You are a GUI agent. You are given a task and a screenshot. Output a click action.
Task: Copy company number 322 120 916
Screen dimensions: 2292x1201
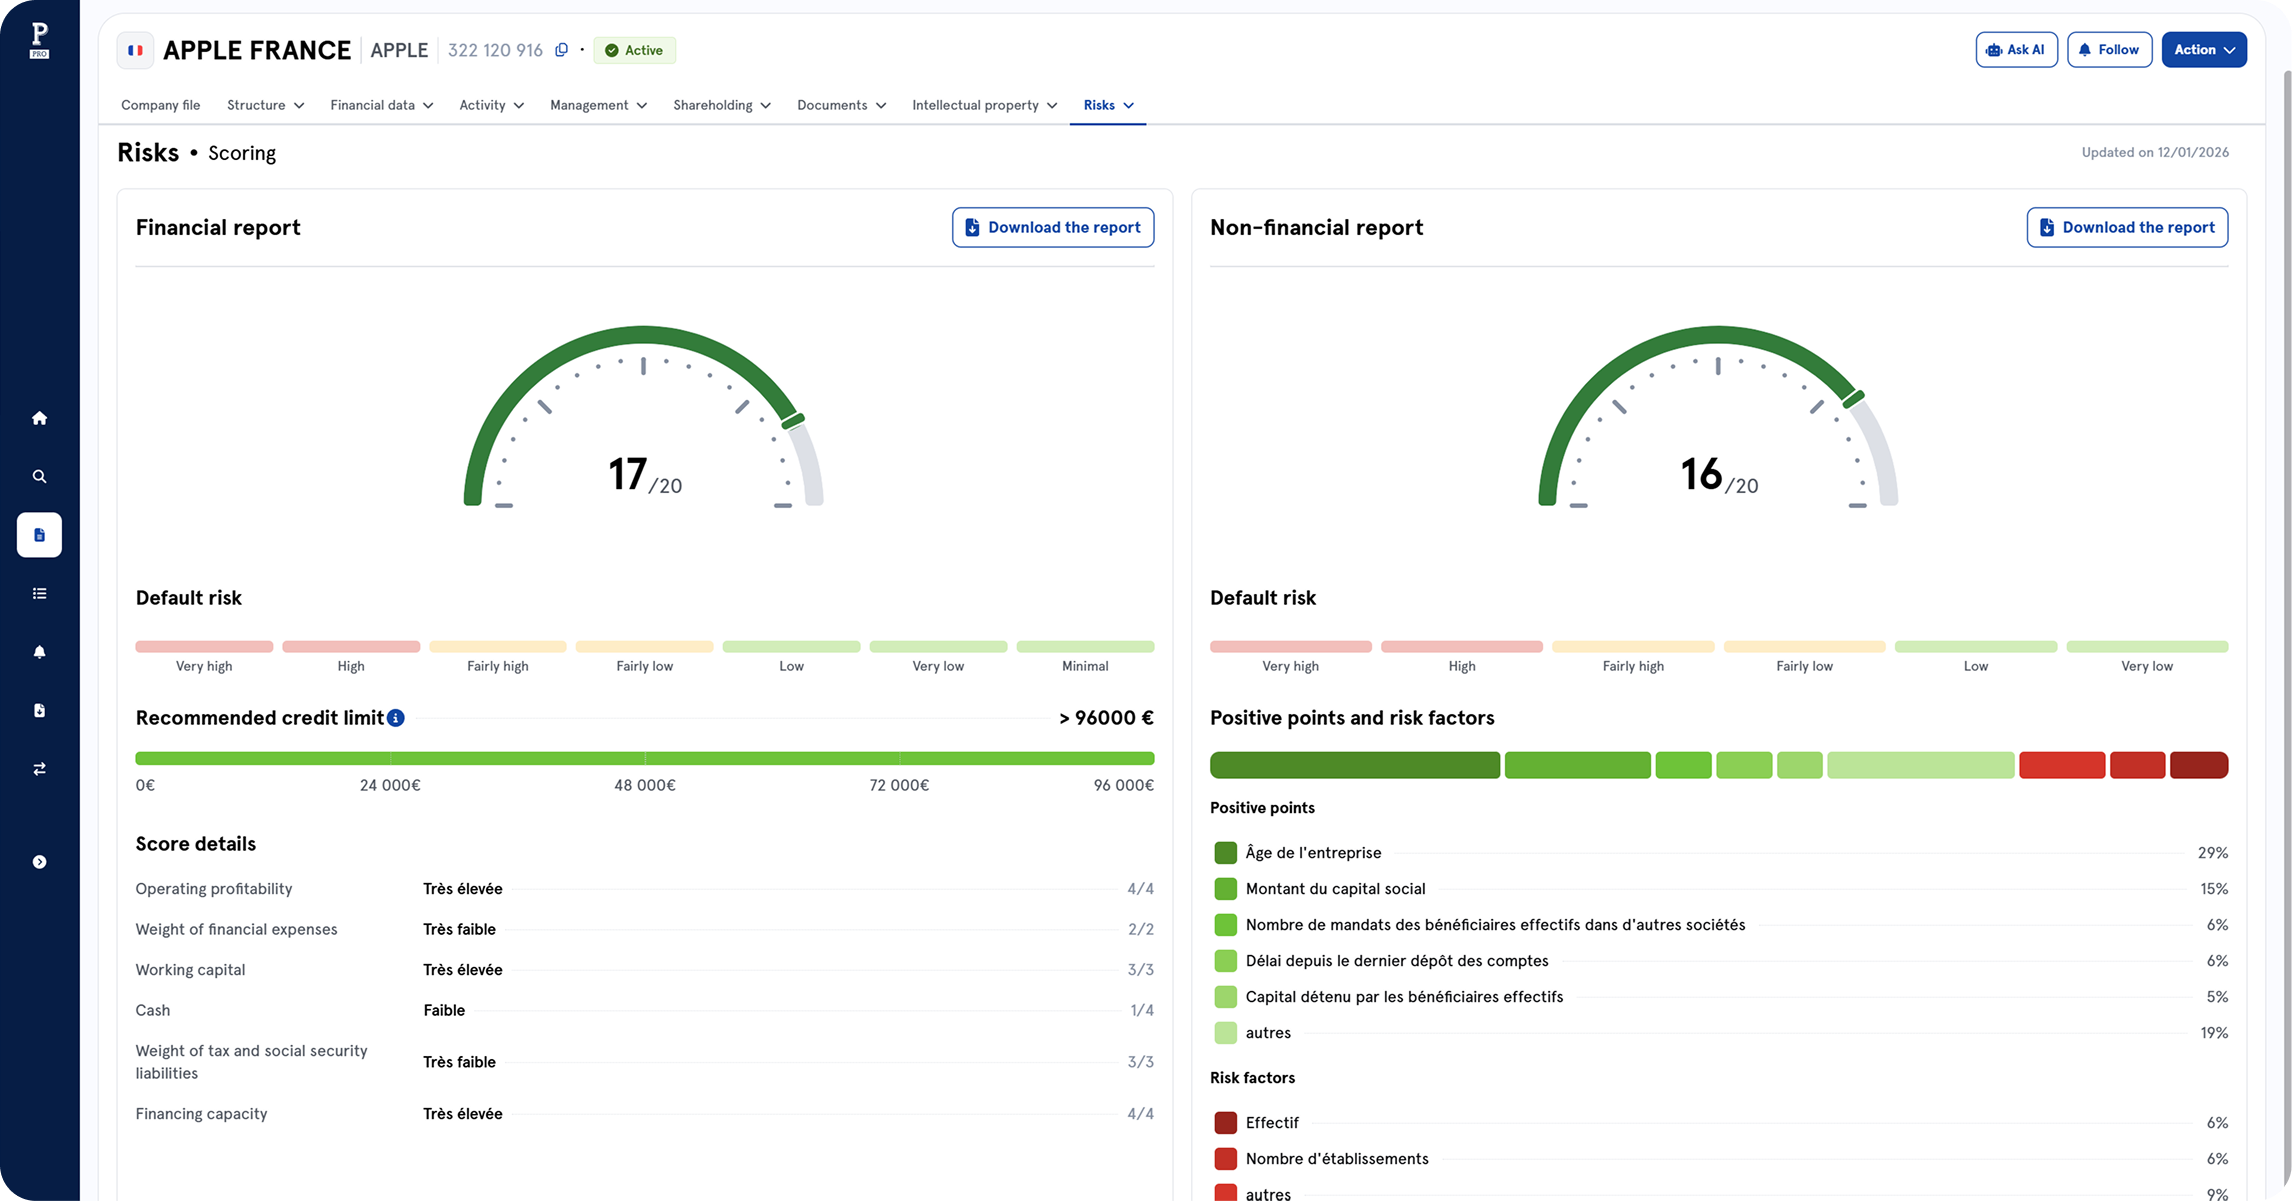[x=562, y=50]
